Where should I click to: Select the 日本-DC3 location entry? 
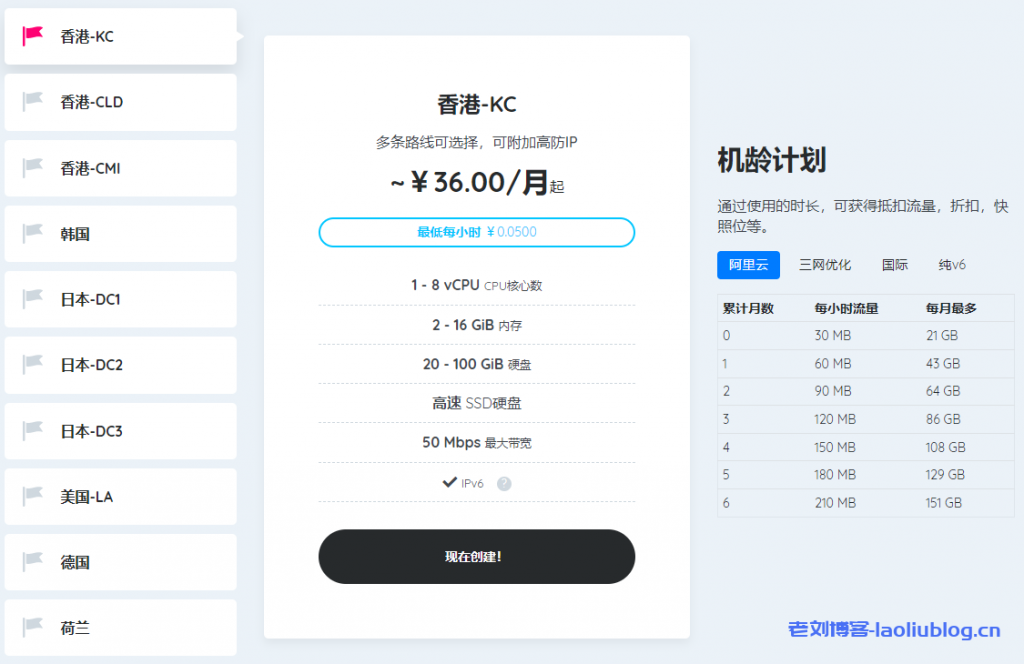[x=120, y=431]
